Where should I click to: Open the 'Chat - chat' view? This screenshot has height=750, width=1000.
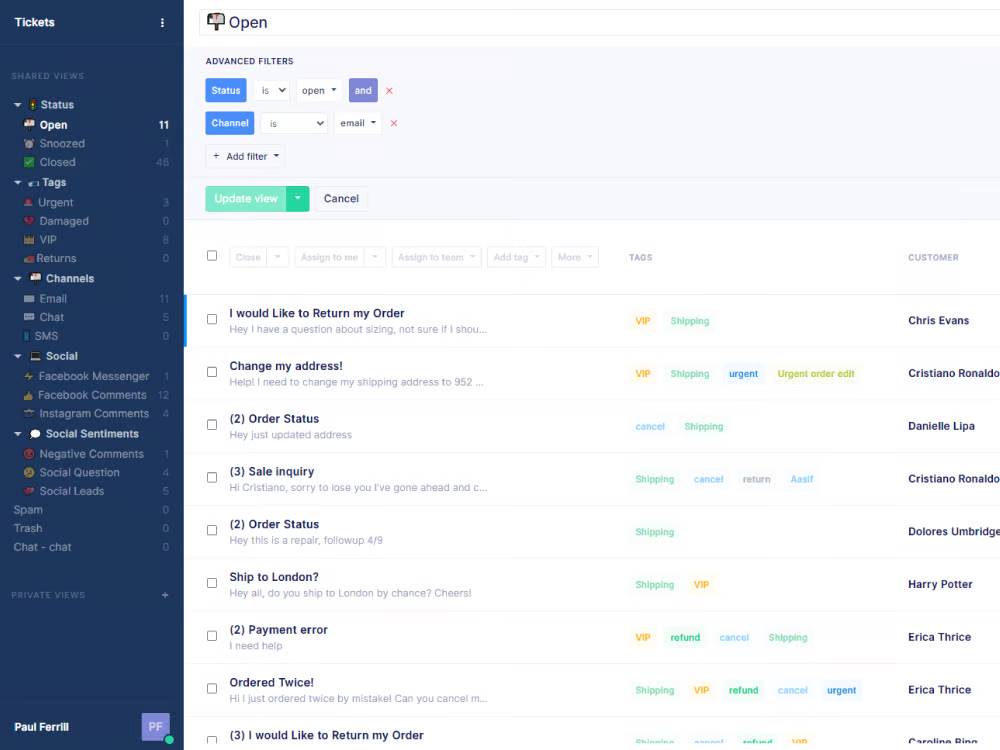point(42,547)
